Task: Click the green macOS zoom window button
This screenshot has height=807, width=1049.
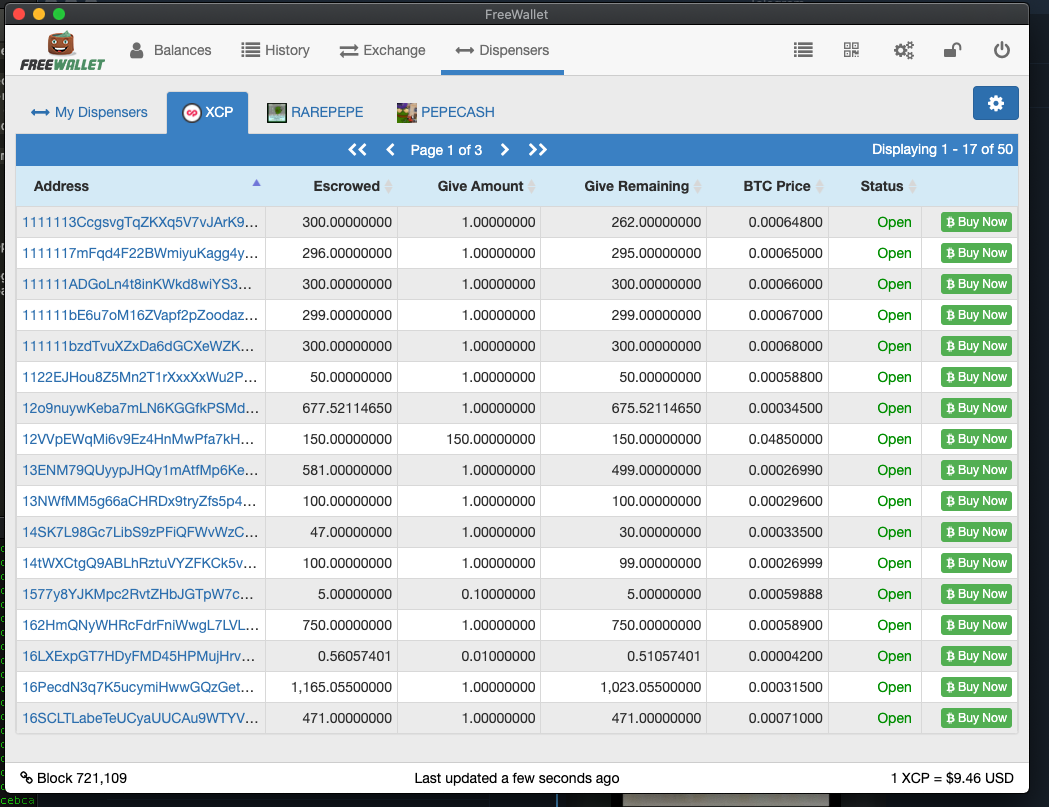Action: (59, 14)
